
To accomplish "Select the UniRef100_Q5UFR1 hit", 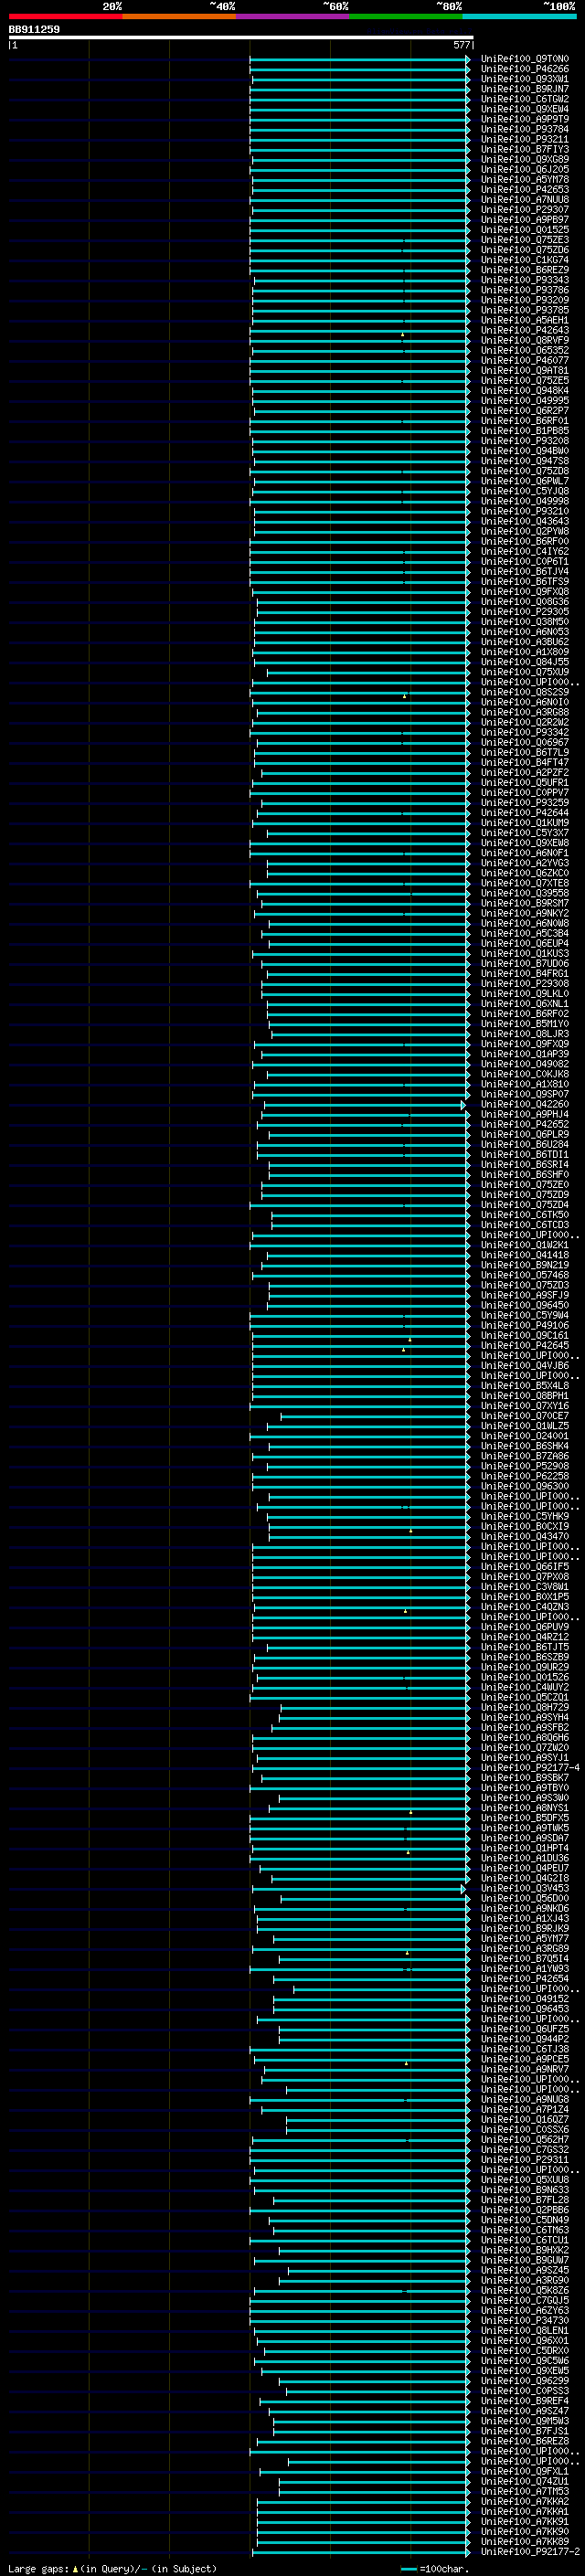I will (x=525, y=782).
